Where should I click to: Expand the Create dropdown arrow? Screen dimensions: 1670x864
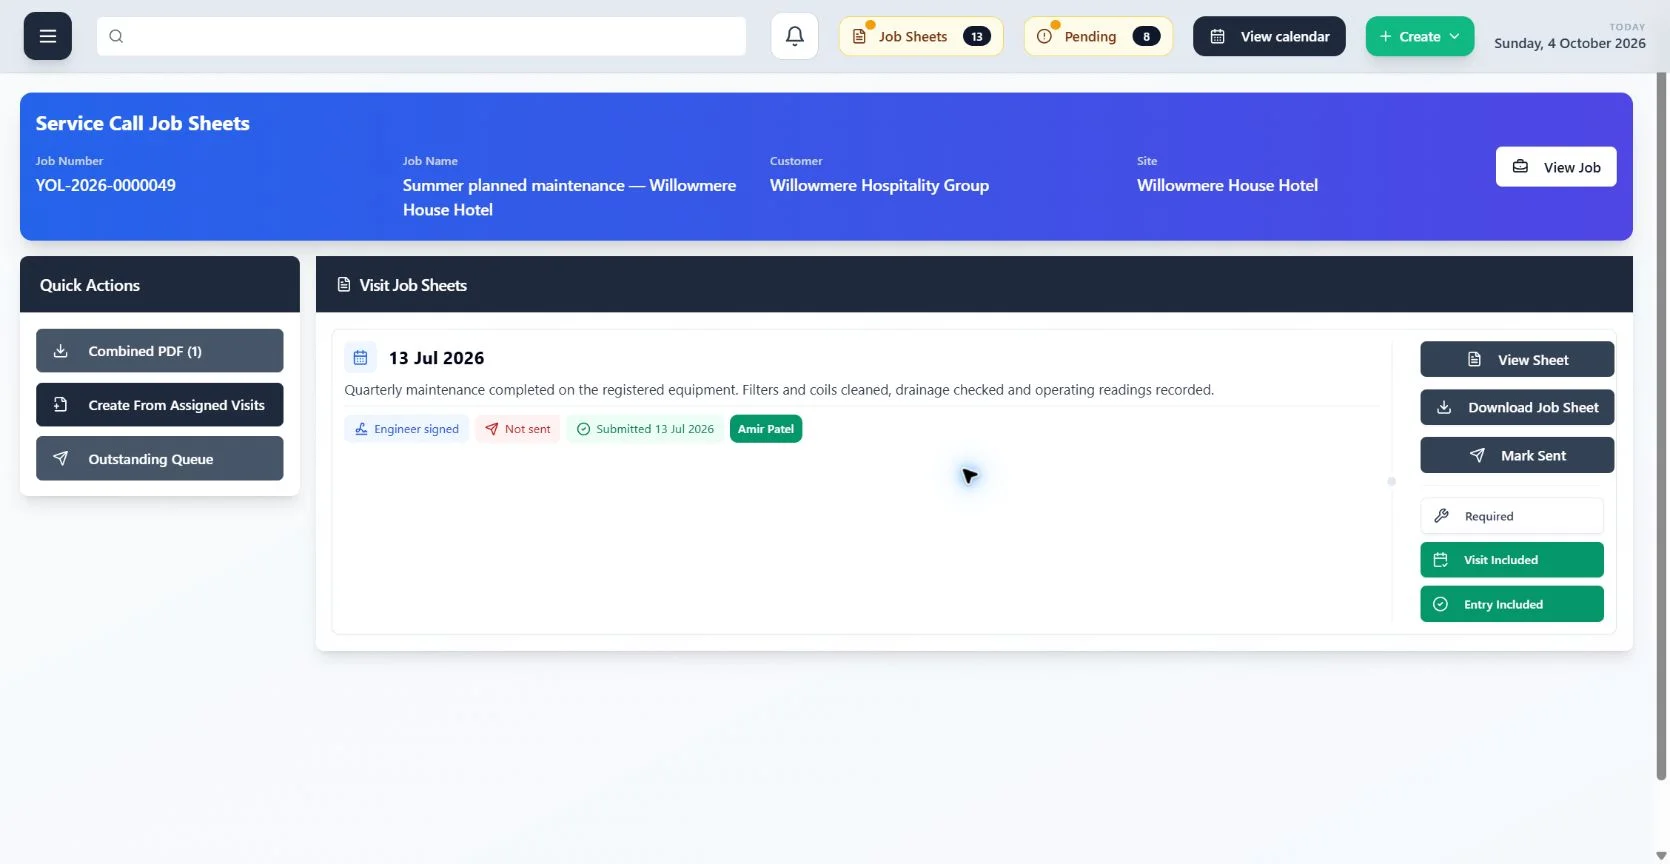(1454, 37)
